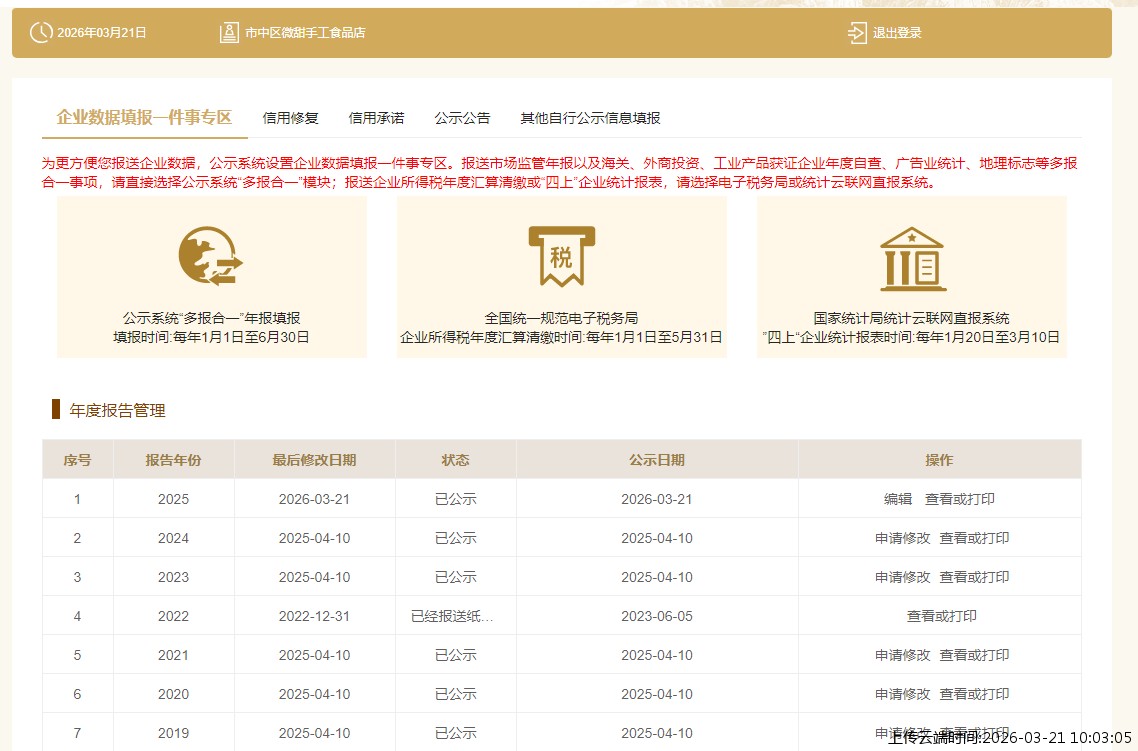
Task: Open the tax stamp icon for 电子税务局
Action: (562, 255)
